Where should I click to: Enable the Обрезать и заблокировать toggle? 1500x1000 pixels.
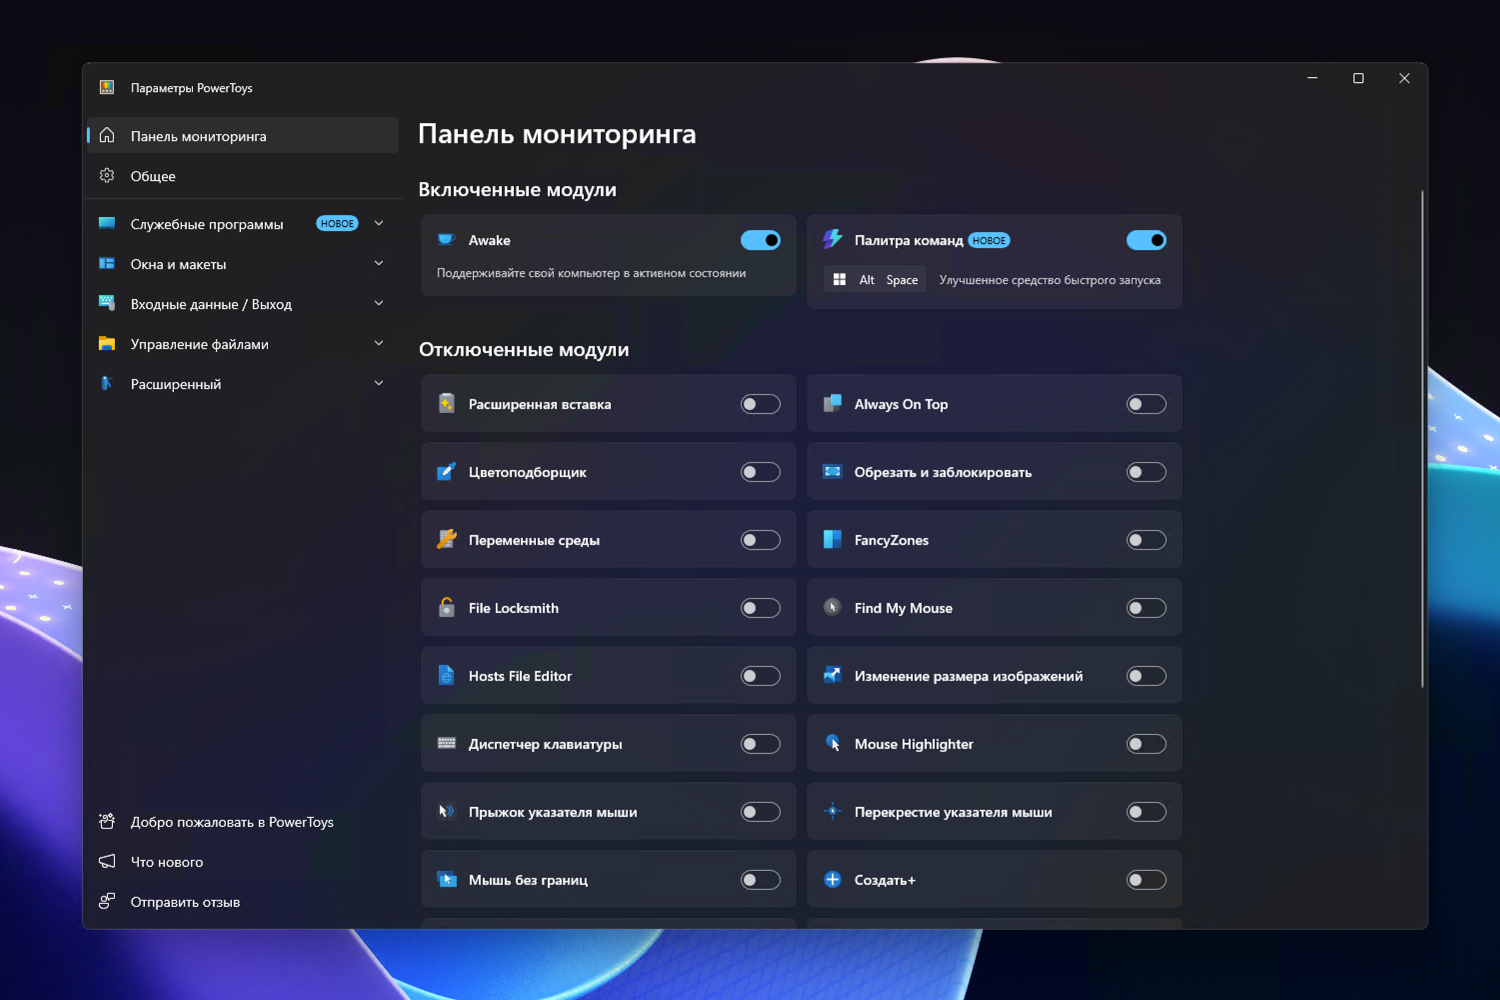pyautogui.click(x=1146, y=472)
